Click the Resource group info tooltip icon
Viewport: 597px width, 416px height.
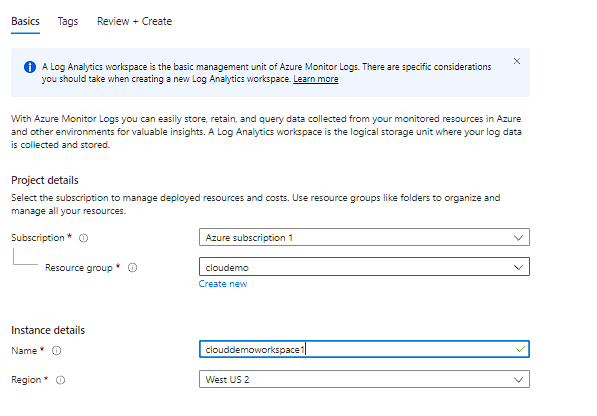pyautogui.click(x=132, y=268)
